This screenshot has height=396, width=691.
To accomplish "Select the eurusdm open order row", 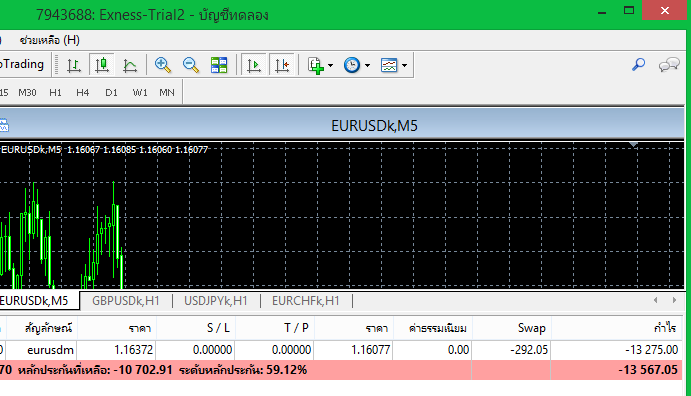I will pos(341,350).
